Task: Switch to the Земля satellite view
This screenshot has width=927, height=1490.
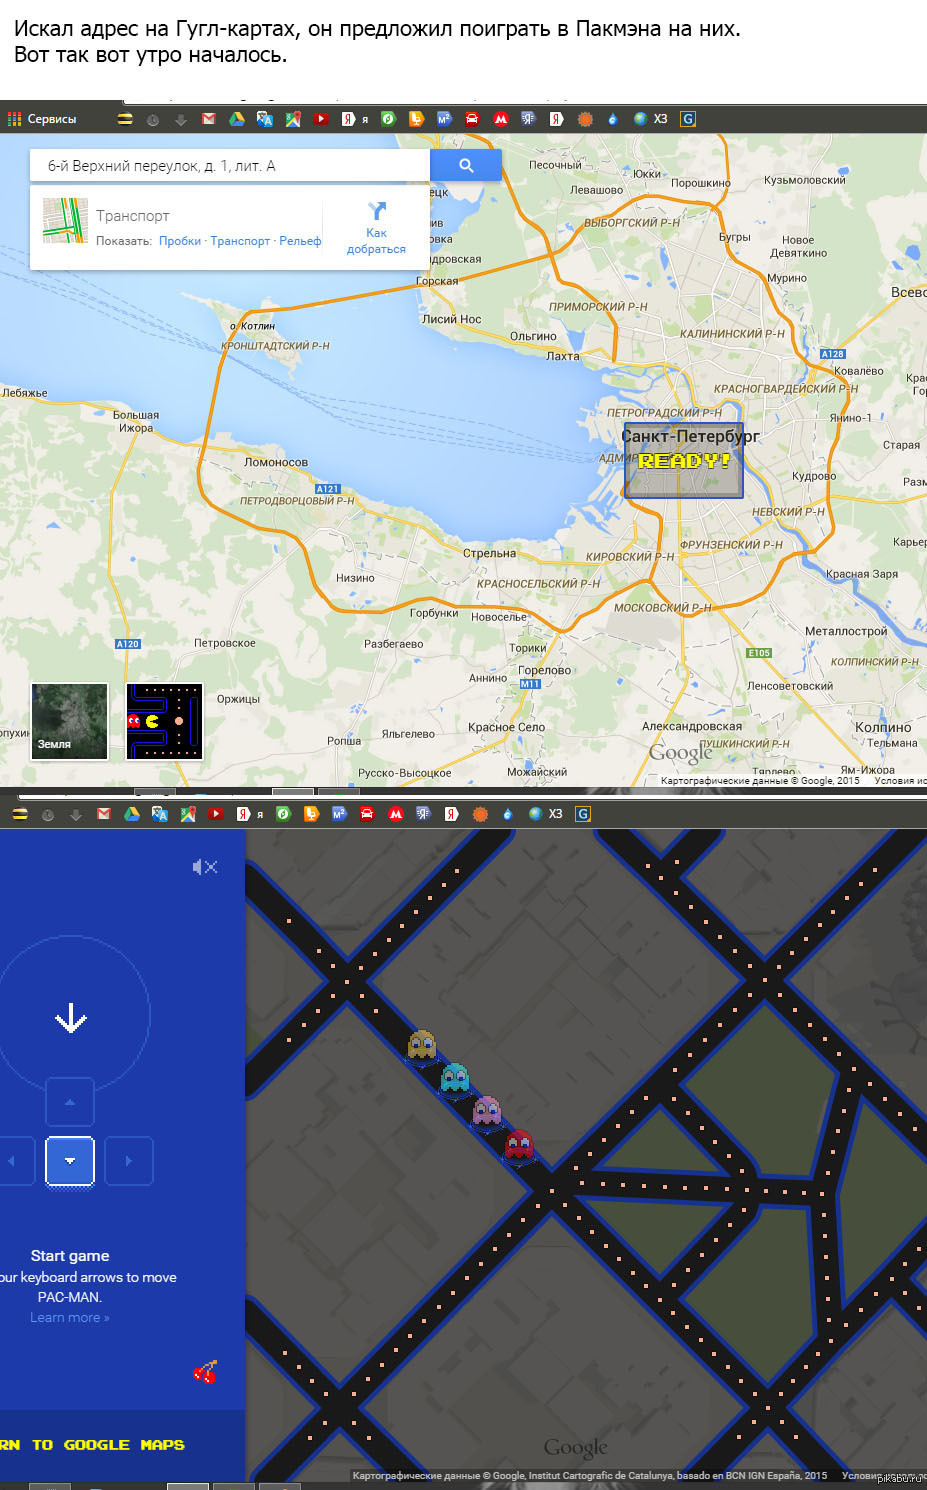Action: click(x=69, y=721)
